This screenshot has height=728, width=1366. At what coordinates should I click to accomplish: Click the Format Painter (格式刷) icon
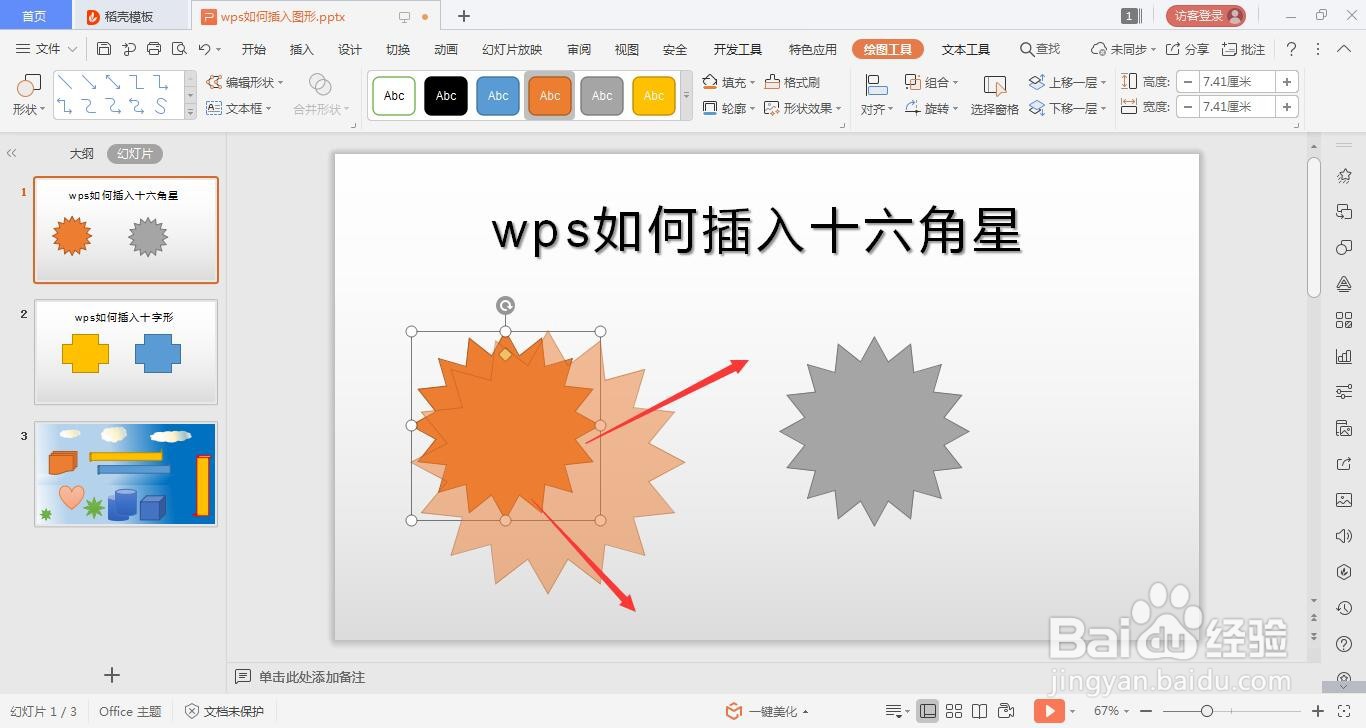tap(792, 82)
